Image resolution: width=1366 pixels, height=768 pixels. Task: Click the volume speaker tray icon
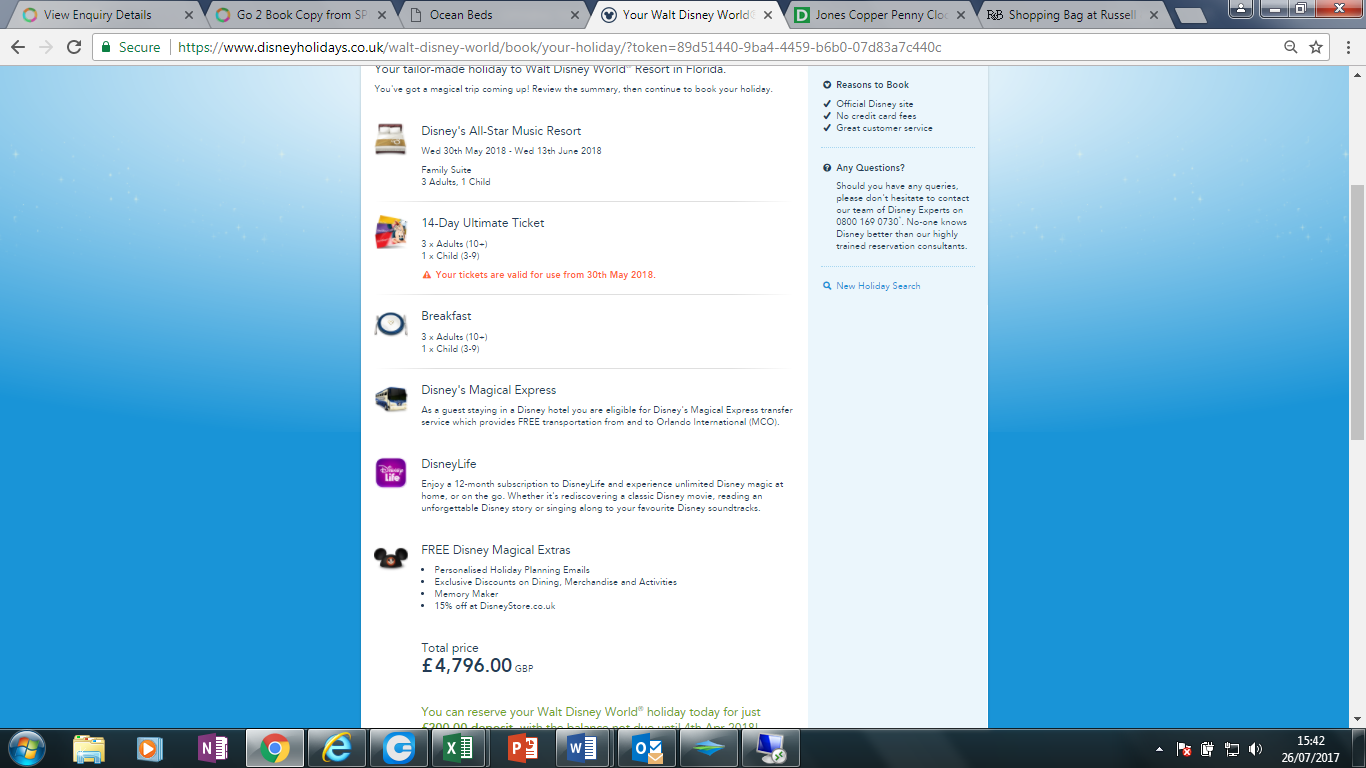click(x=1255, y=749)
